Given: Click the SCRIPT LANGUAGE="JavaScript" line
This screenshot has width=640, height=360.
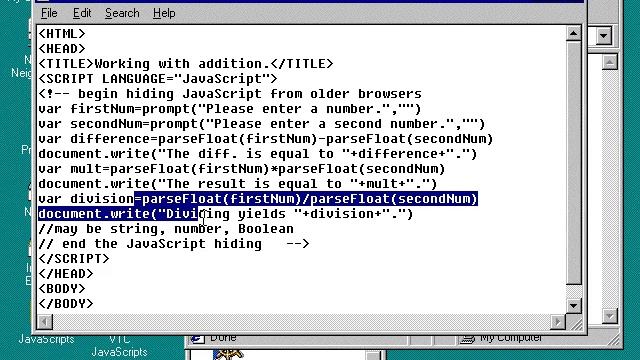Looking at the screenshot, I should click(x=158, y=79).
